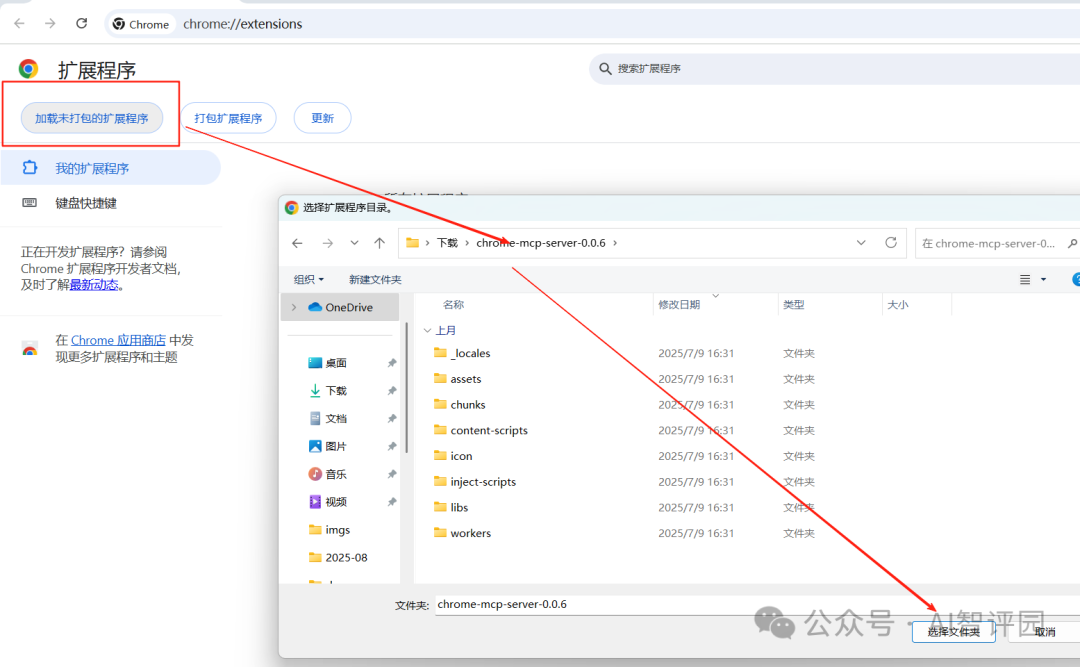Expand the OneDrive tree node

pos(294,307)
